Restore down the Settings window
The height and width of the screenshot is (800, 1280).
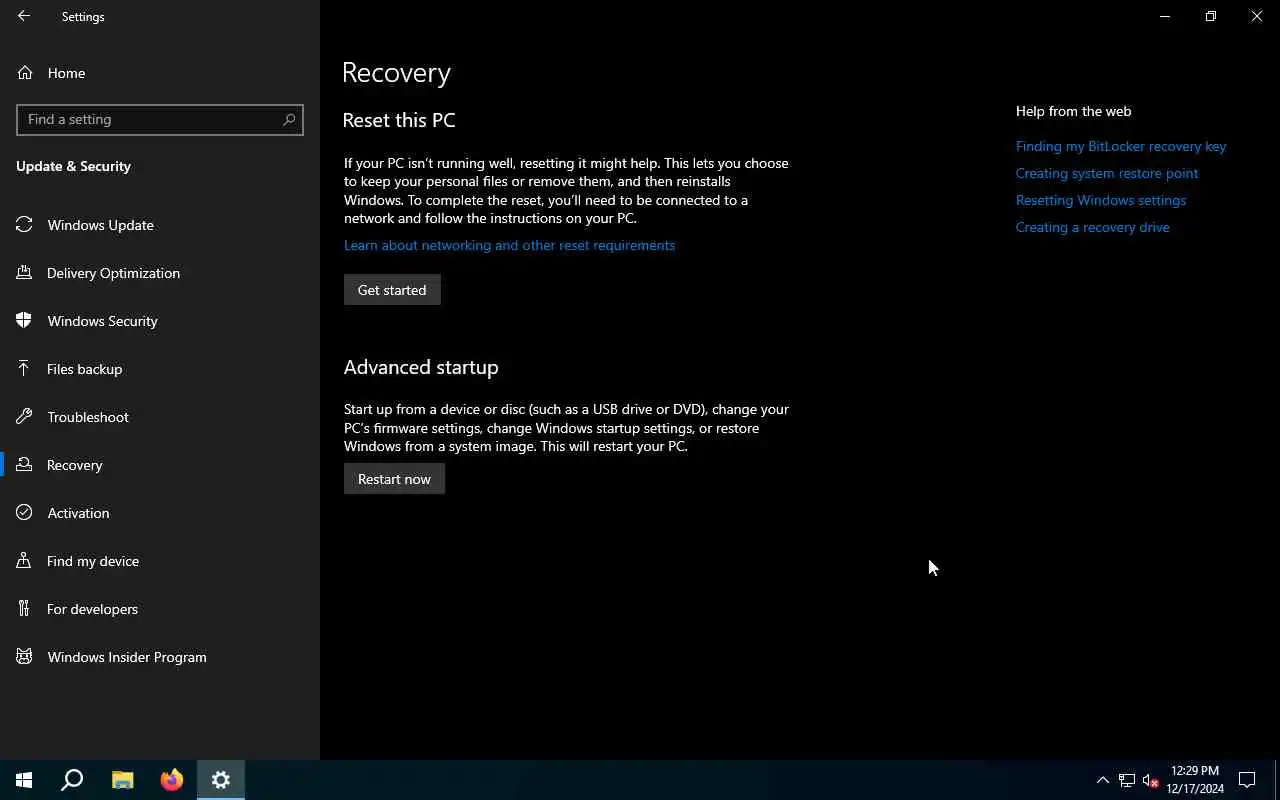[x=1211, y=16]
